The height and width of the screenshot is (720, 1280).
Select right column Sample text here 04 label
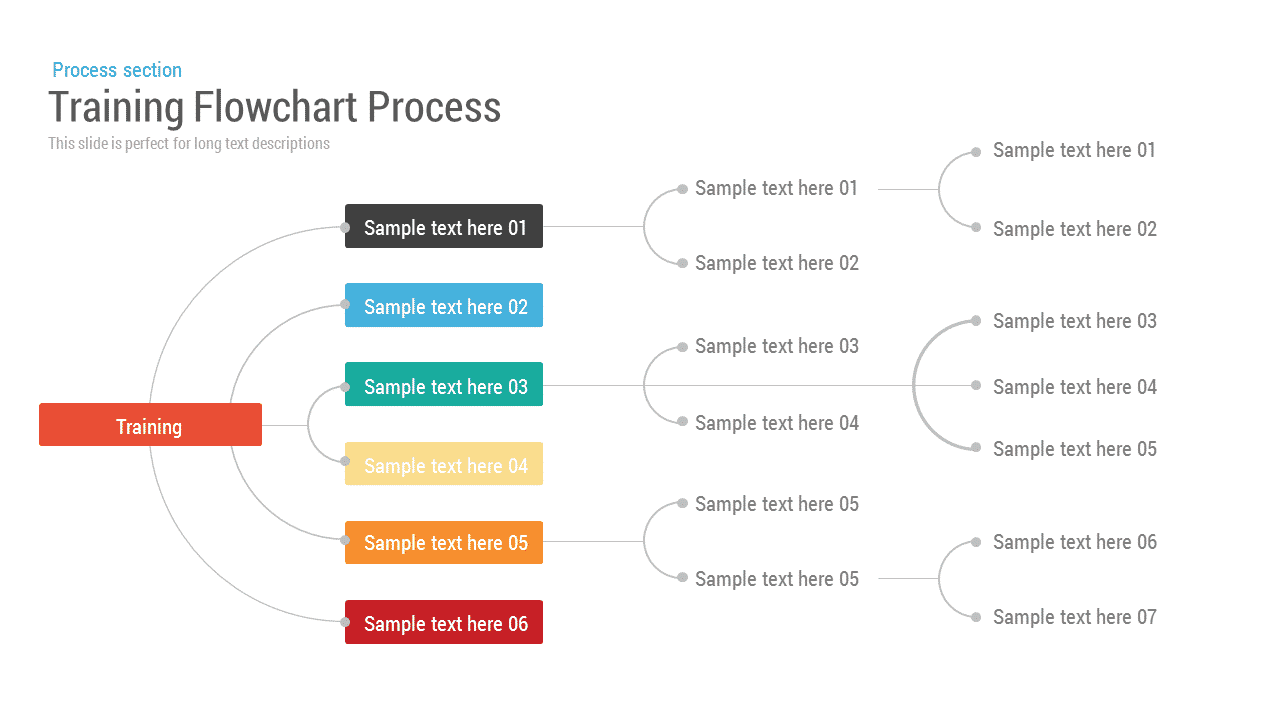pyautogui.click(x=1074, y=387)
